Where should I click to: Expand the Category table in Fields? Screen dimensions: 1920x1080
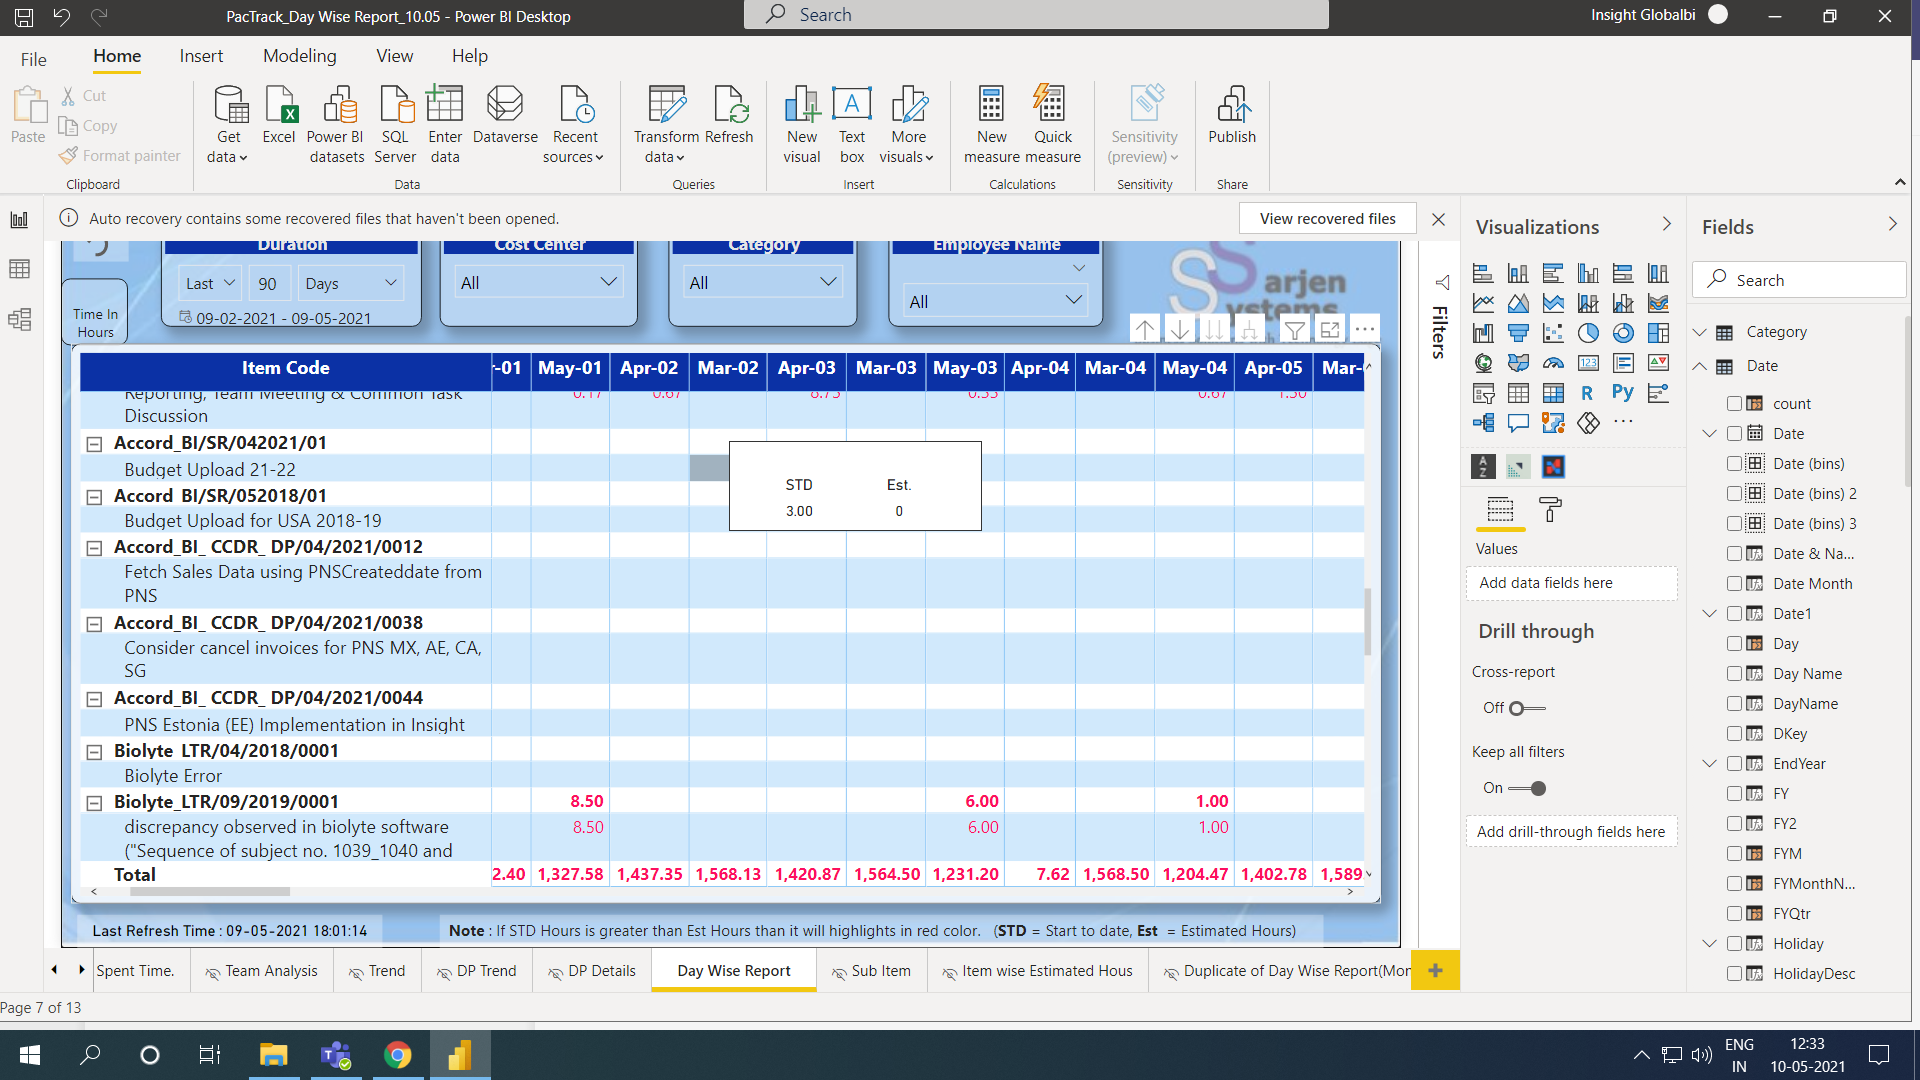coord(1700,332)
